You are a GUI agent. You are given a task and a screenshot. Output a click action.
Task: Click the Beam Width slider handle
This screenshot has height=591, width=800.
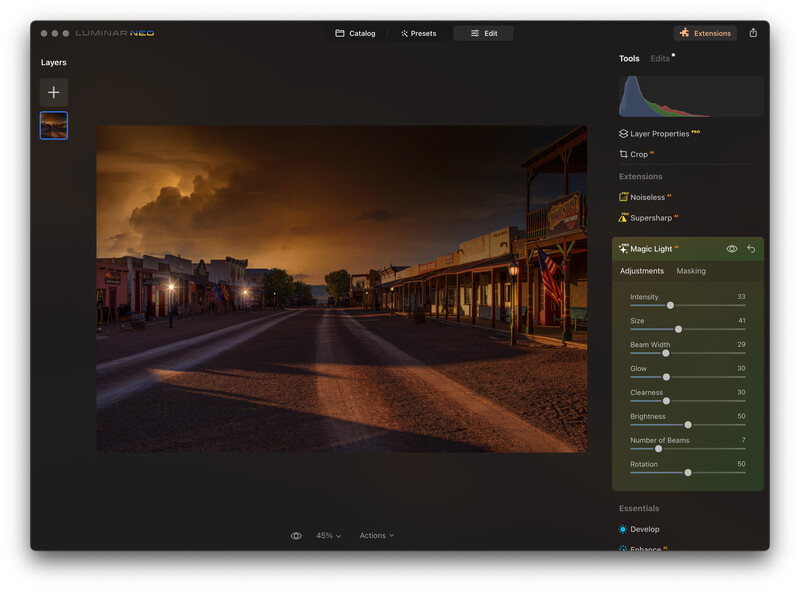[666, 353]
